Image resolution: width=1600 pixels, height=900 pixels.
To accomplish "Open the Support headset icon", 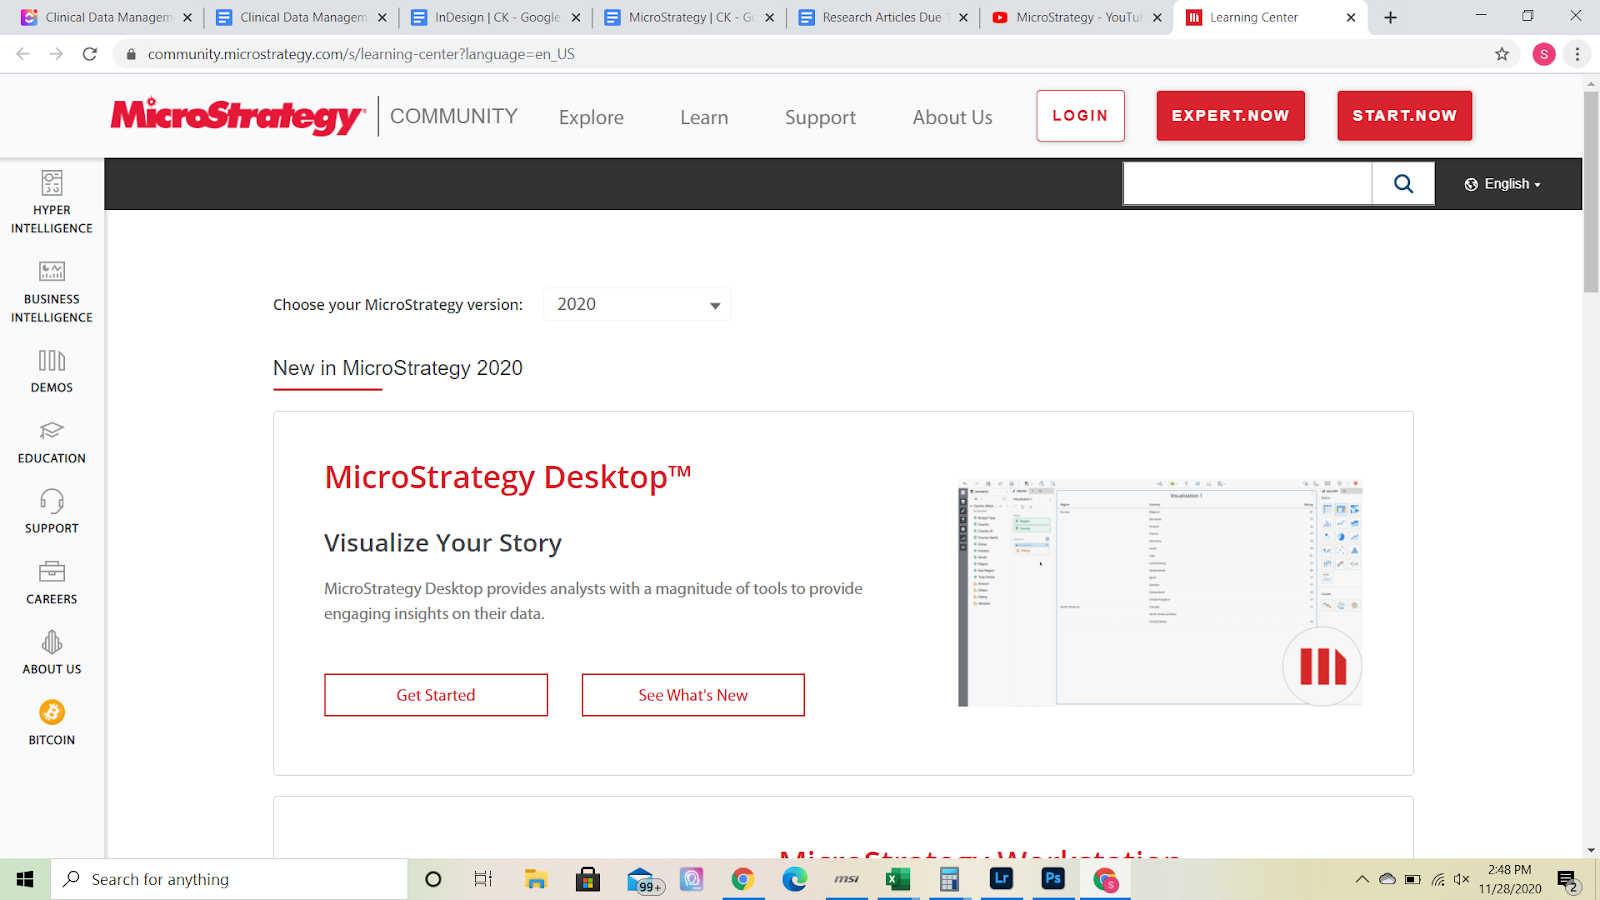I will pyautogui.click(x=52, y=501).
